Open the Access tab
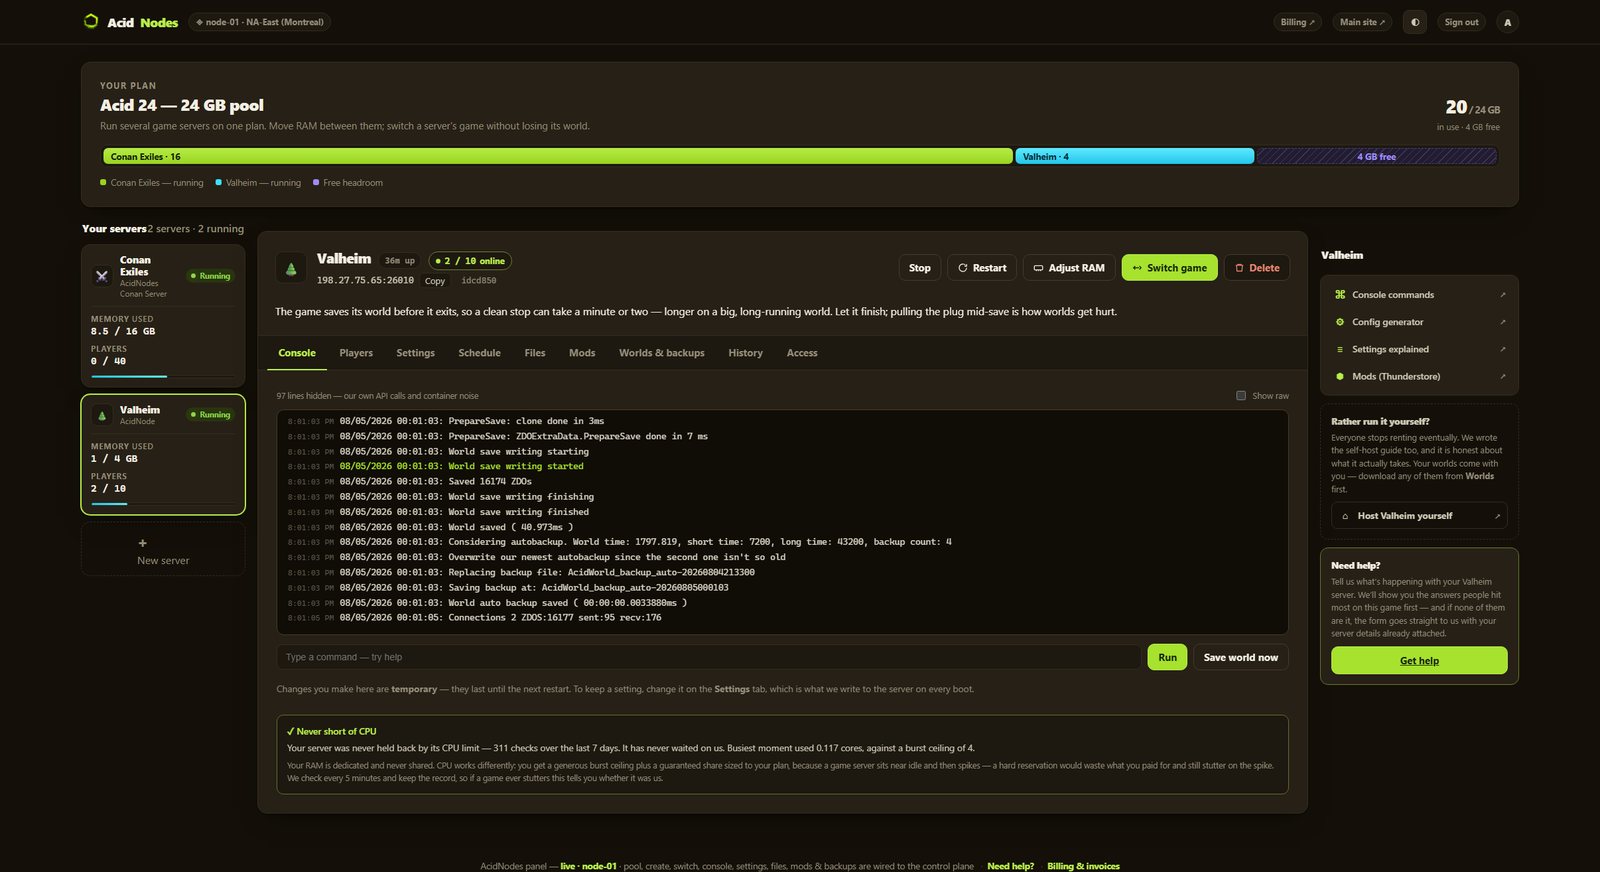Screen dimensions: 1600x872 point(802,353)
